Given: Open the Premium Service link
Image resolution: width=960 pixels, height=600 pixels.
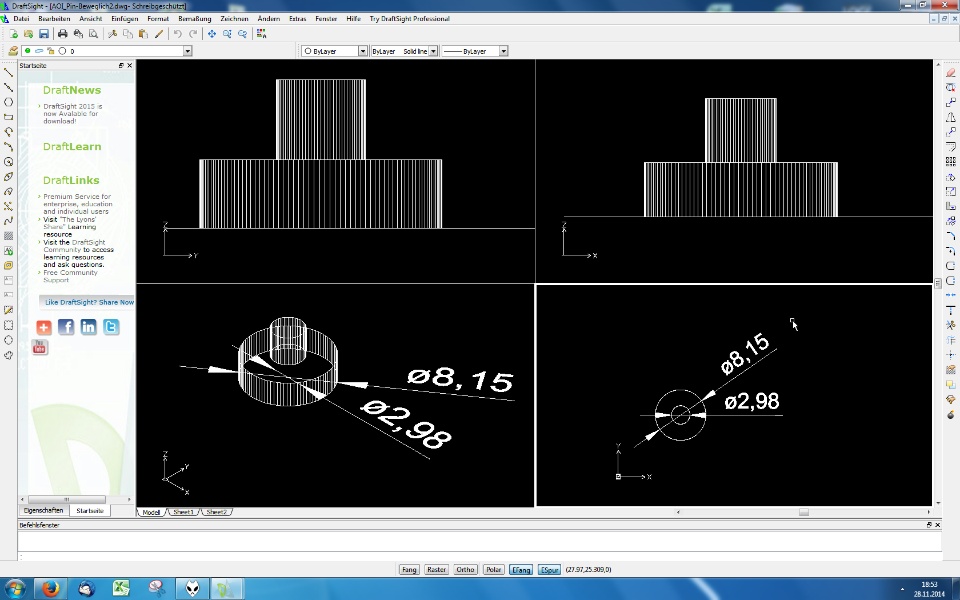Looking at the screenshot, I should [78, 204].
